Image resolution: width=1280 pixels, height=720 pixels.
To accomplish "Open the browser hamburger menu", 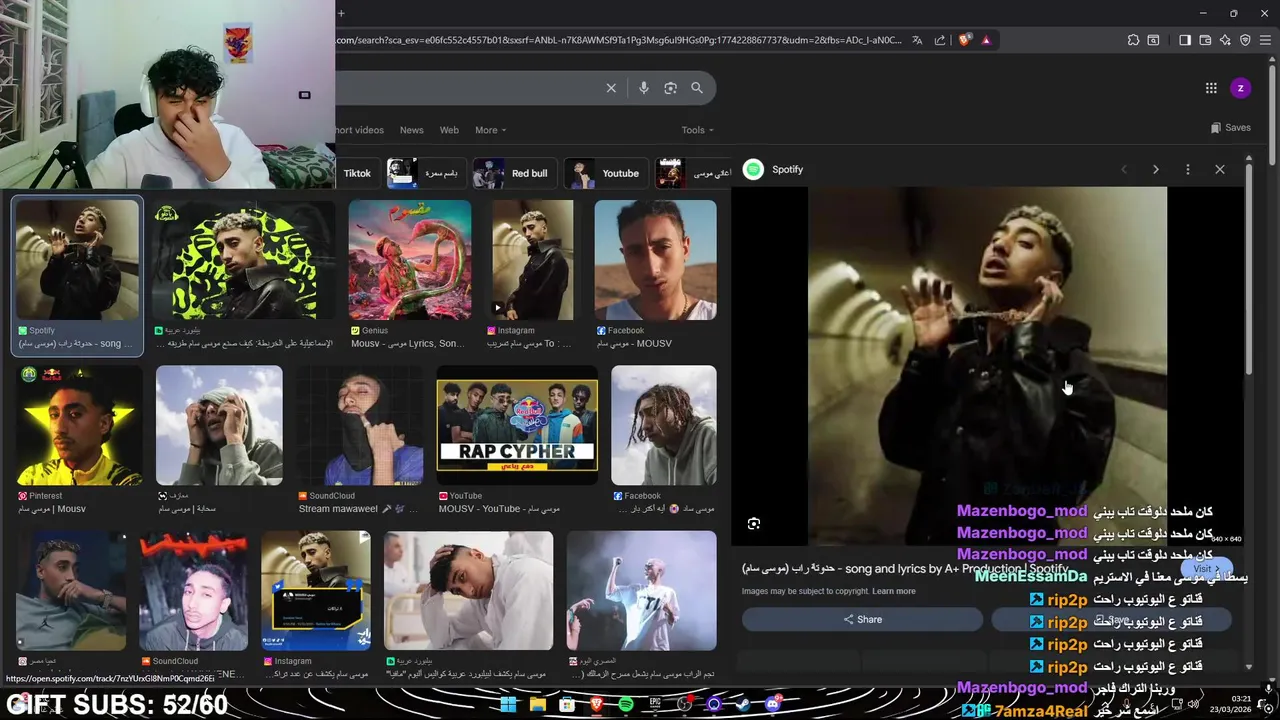I will click(1265, 40).
